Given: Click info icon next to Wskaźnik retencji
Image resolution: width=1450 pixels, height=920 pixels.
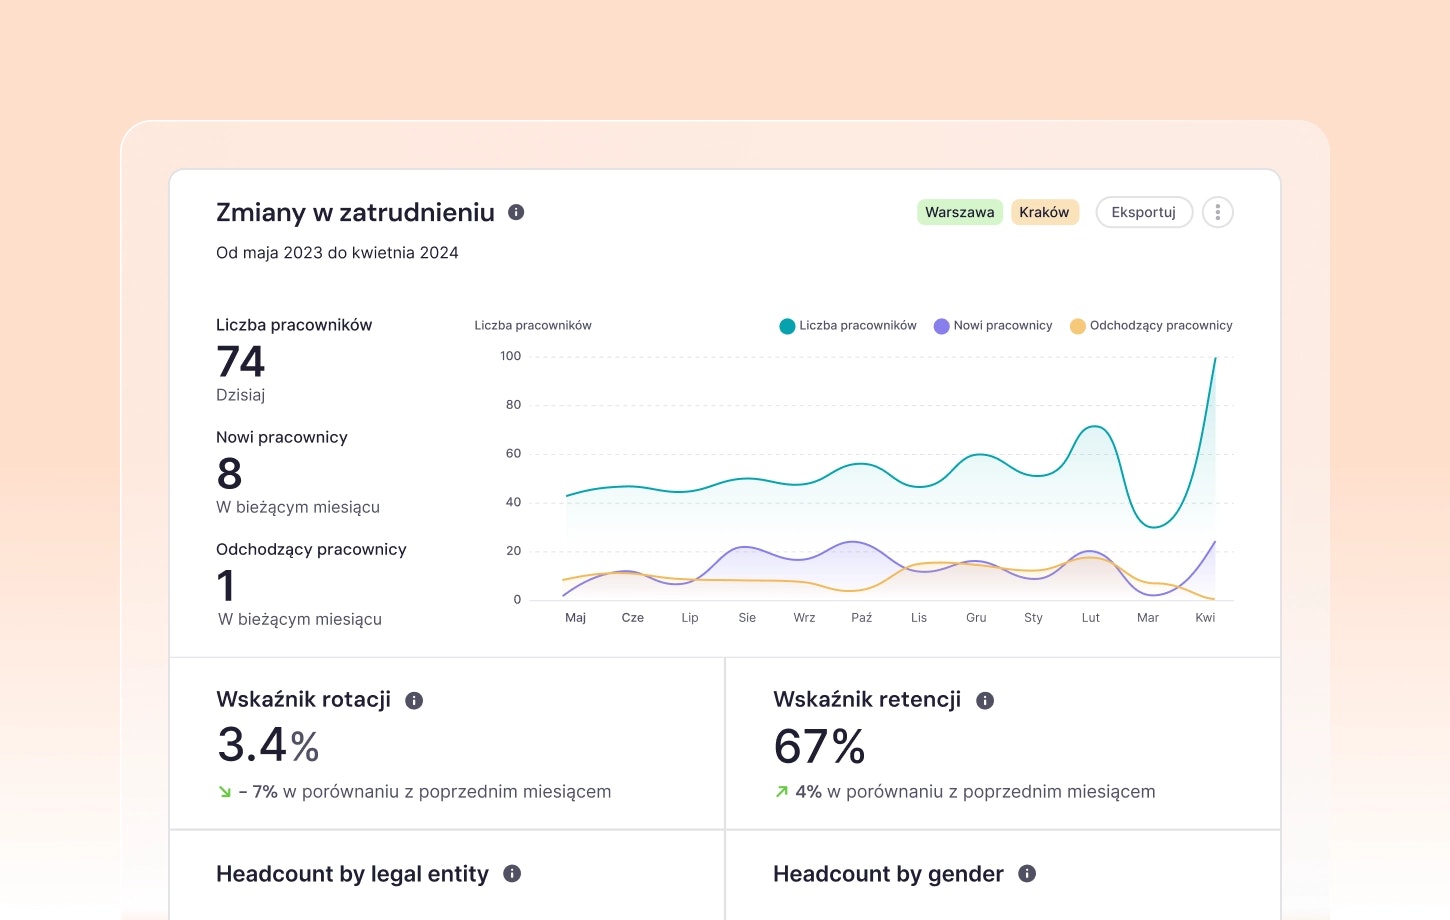Looking at the screenshot, I should tap(985, 701).
